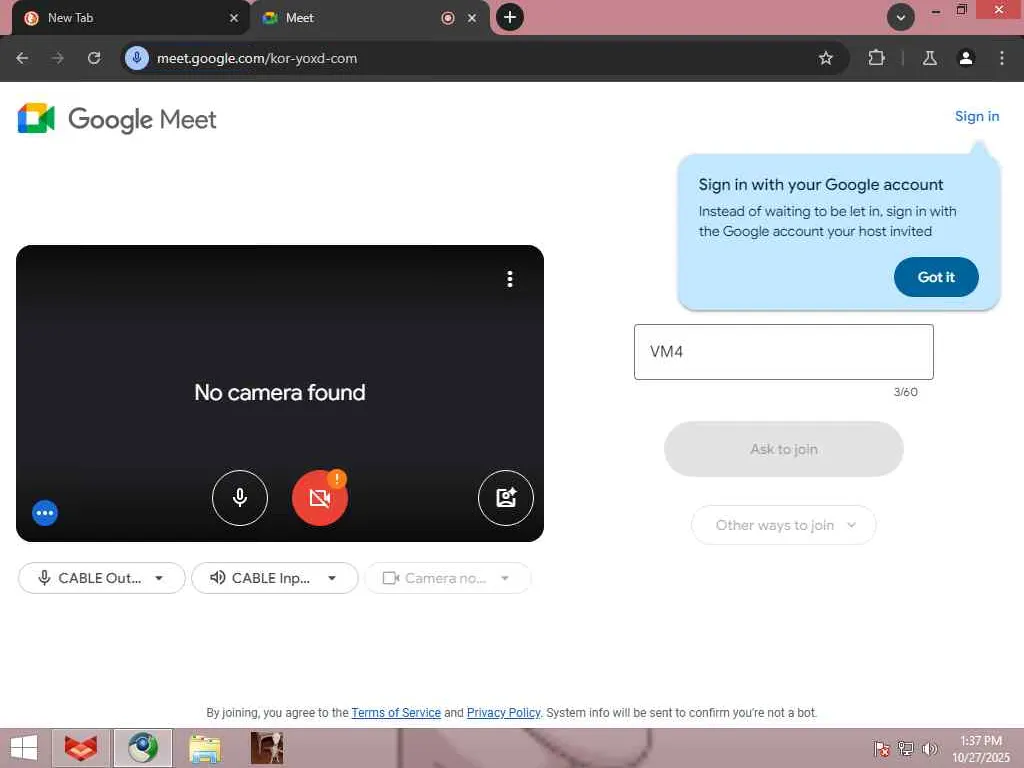Image resolution: width=1024 pixels, height=768 pixels.
Task: Open the Chrome Labs flask icon
Action: (929, 58)
